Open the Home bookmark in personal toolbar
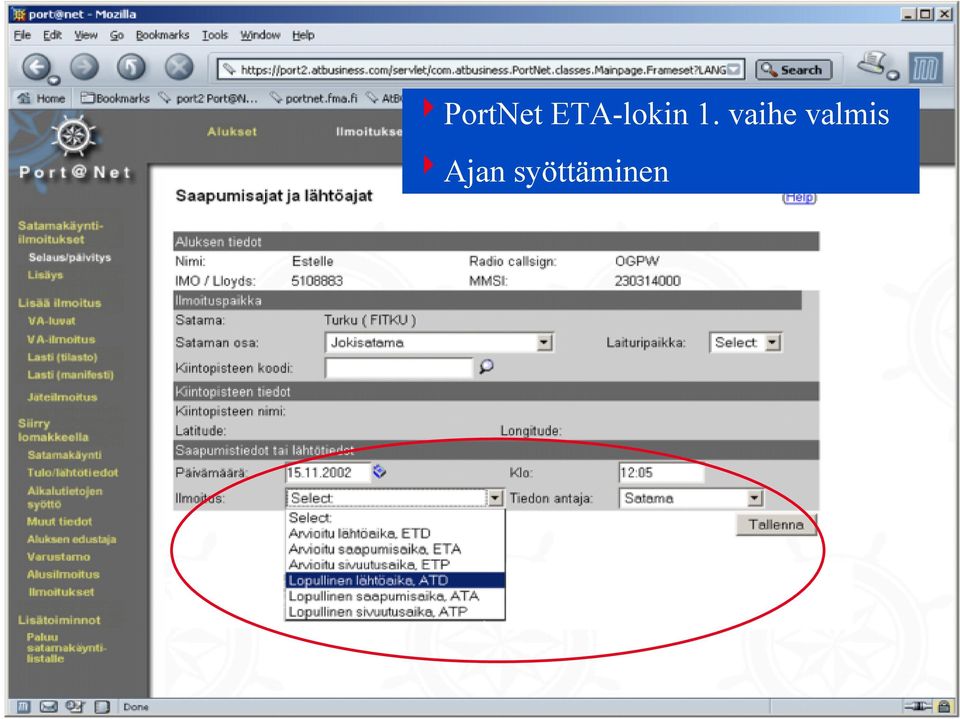The height and width of the screenshot is (719, 960). tap(42, 98)
